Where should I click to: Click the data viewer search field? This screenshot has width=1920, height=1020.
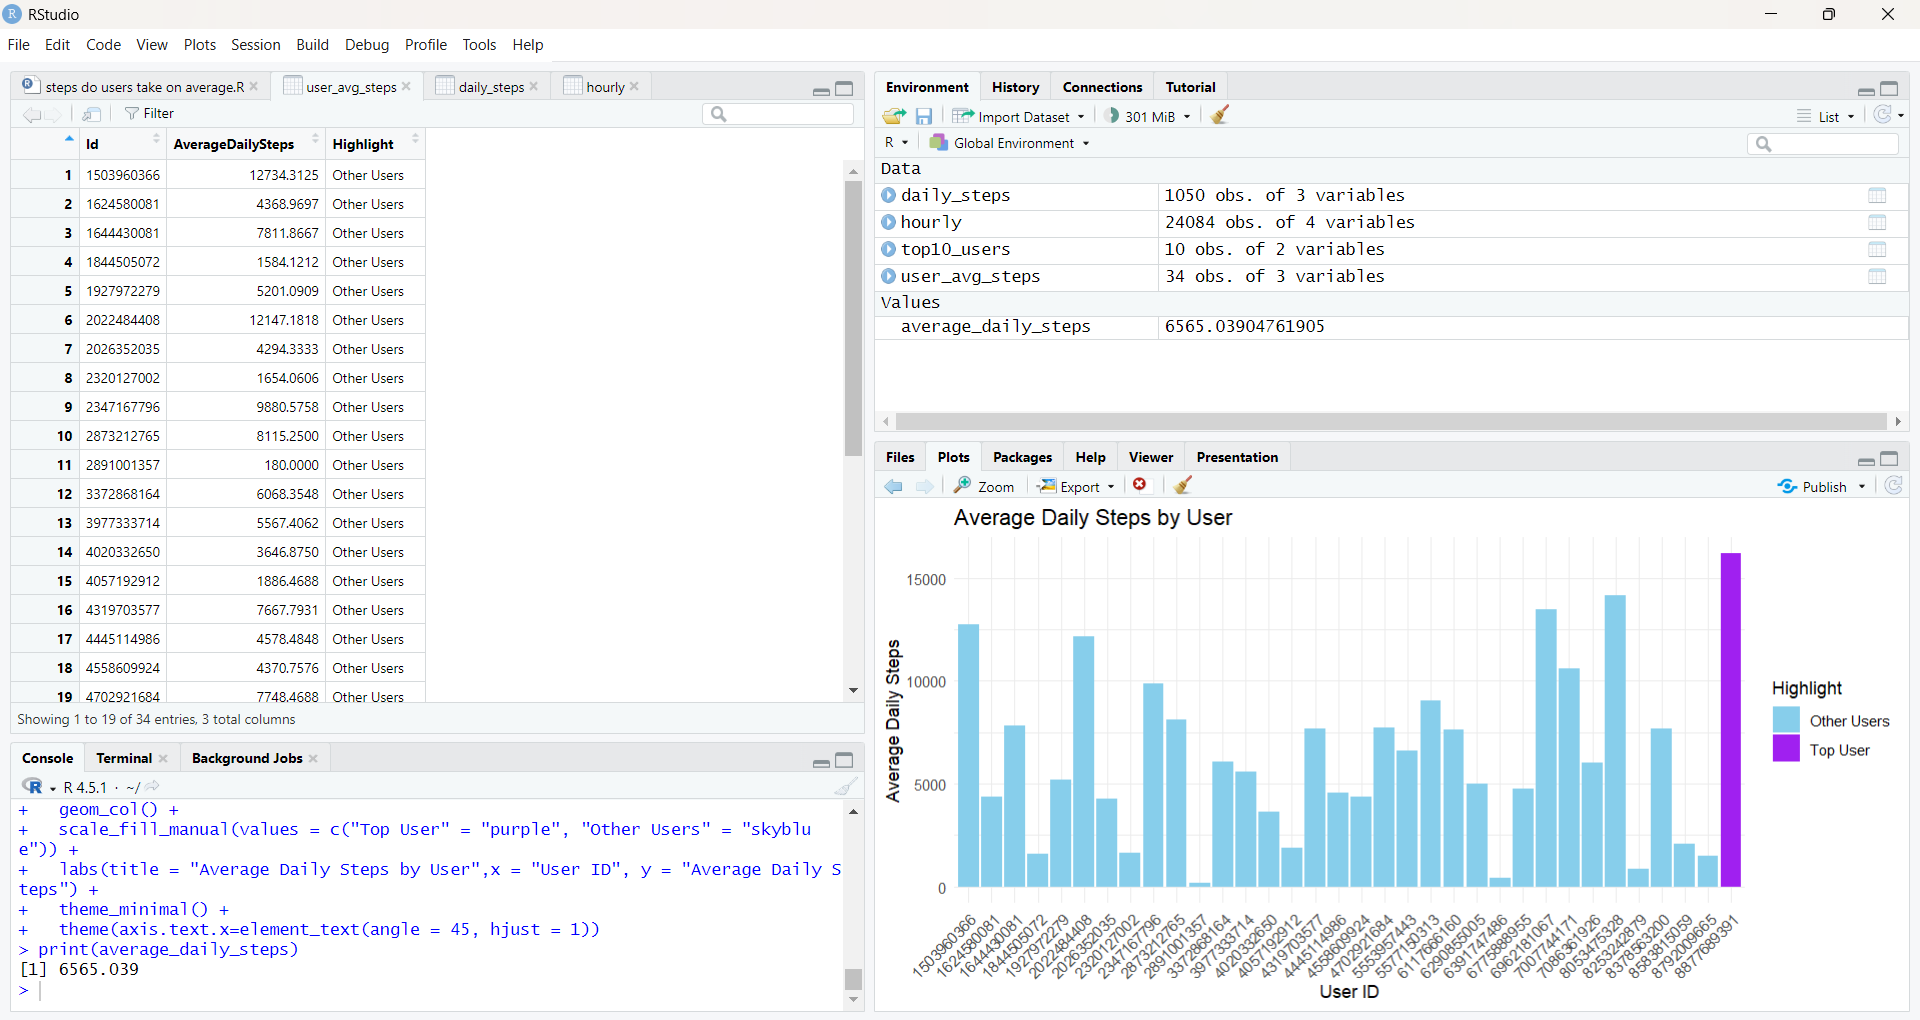778,114
